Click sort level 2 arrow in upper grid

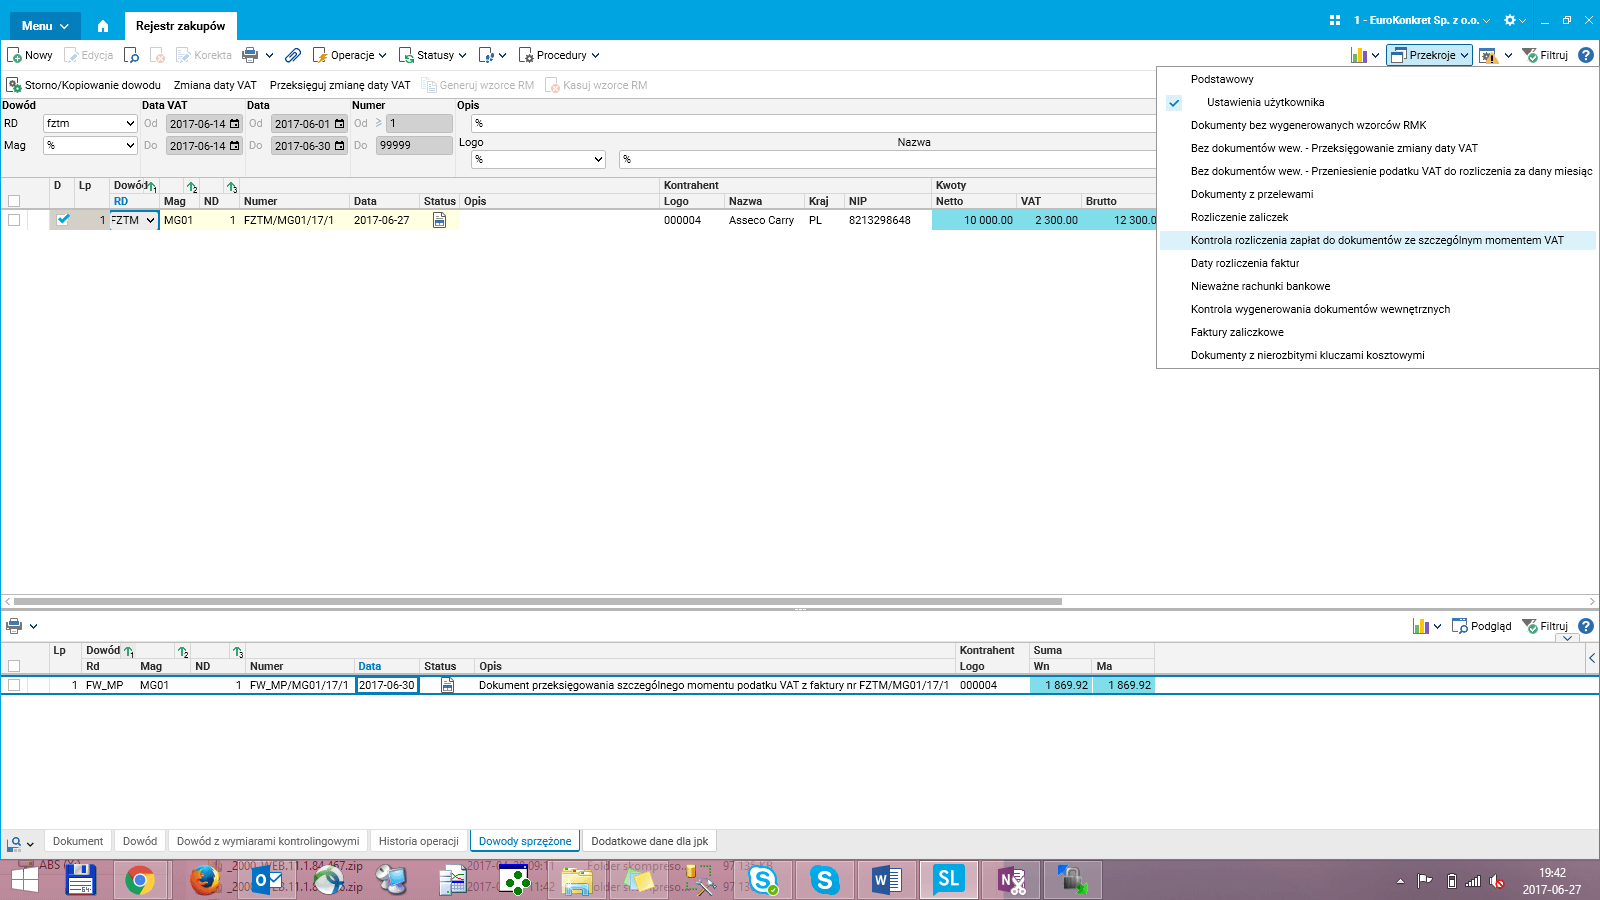[x=192, y=187]
